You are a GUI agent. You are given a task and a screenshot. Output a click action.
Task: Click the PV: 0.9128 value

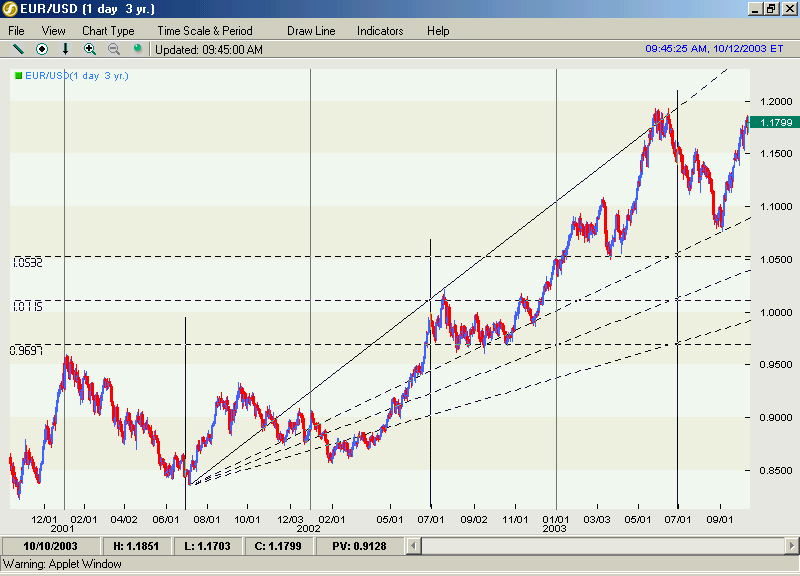[x=359, y=546]
